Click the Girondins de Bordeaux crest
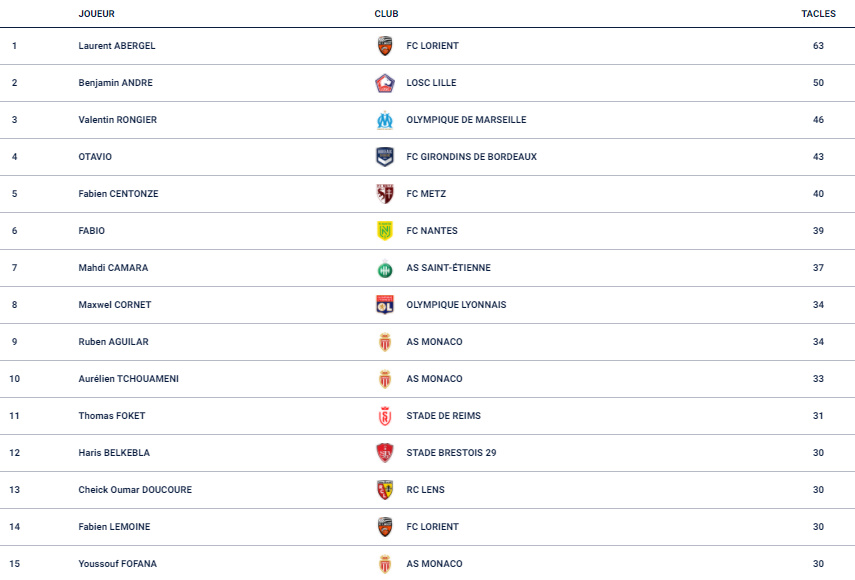The height and width of the screenshot is (580, 855). [x=385, y=157]
